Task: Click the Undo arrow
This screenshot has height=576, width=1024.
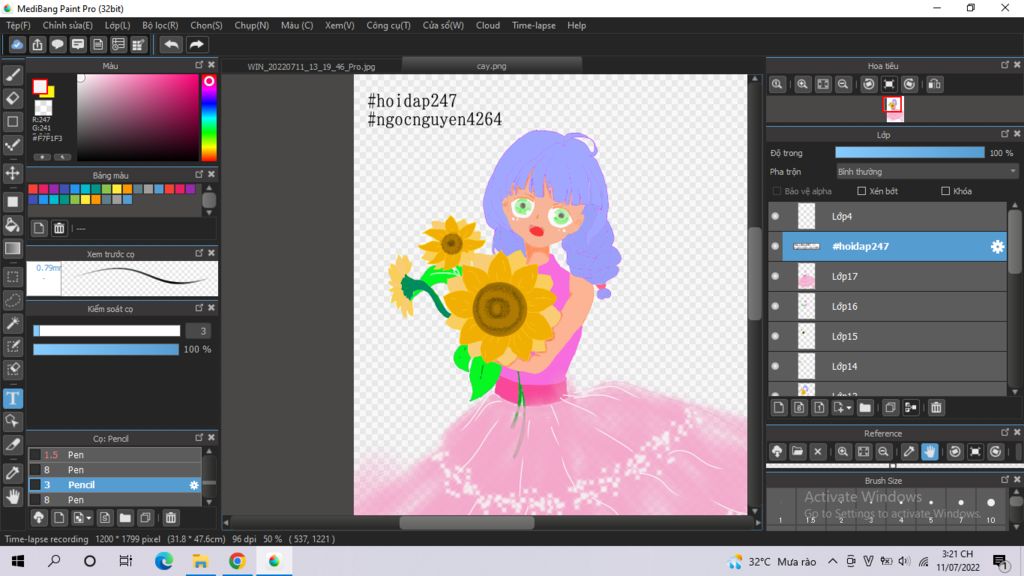Action: coord(171,44)
